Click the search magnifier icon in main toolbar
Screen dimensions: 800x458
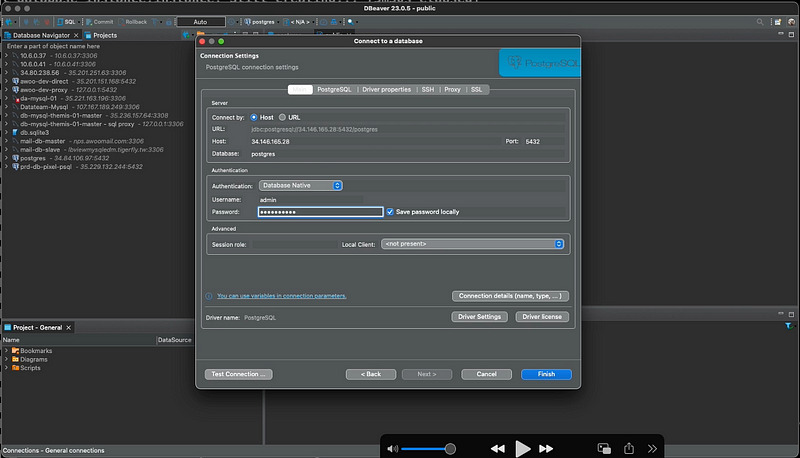tap(351, 22)
